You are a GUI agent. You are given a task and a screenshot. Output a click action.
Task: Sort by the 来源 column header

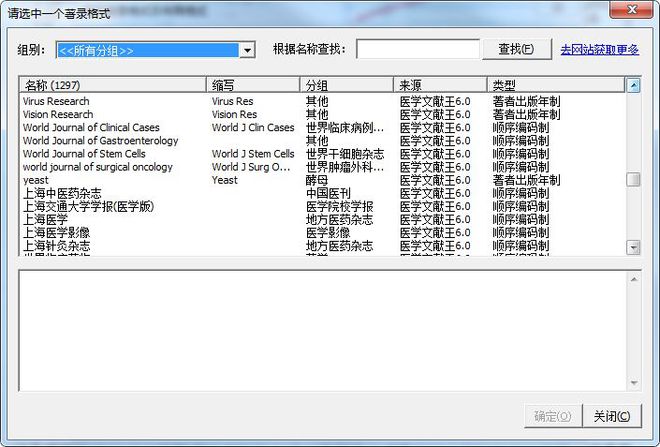(440, 85)
